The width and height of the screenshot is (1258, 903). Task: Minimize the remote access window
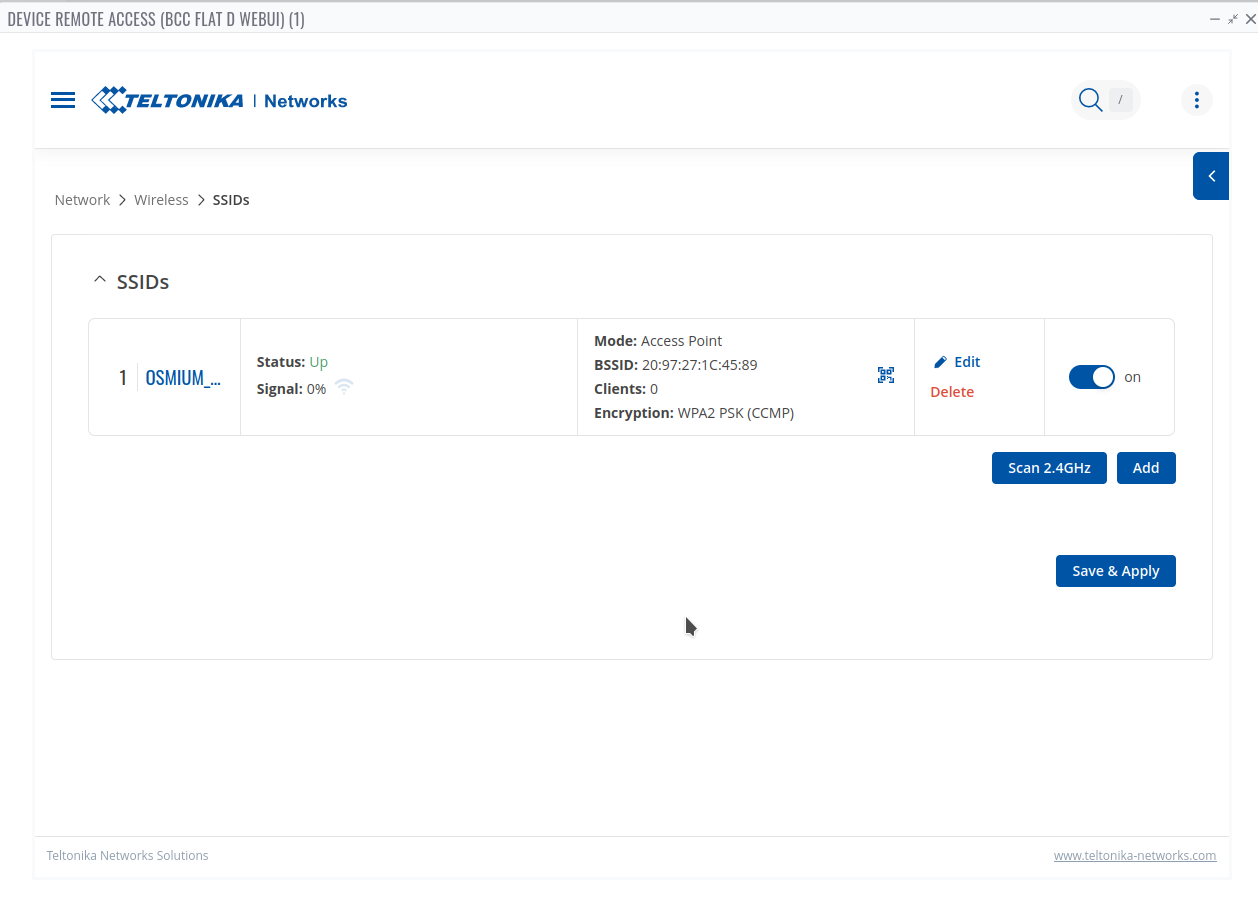pyautogui.click(x=1215, y=19)
